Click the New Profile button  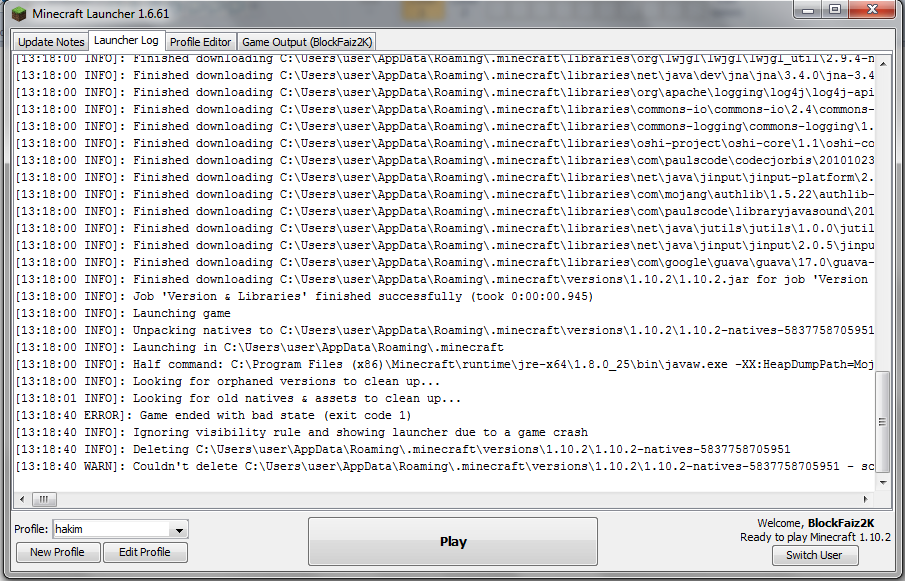click(x=57, y=552)
